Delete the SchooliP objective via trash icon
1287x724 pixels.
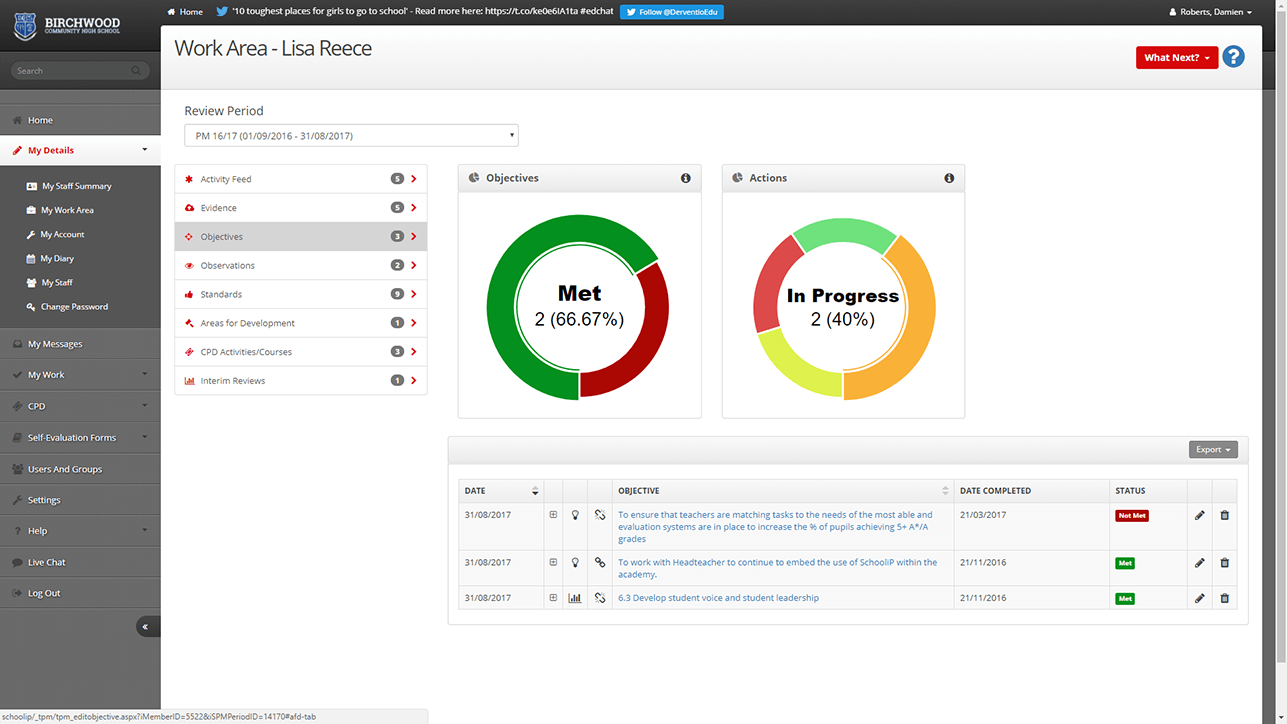pos(1224,563)
